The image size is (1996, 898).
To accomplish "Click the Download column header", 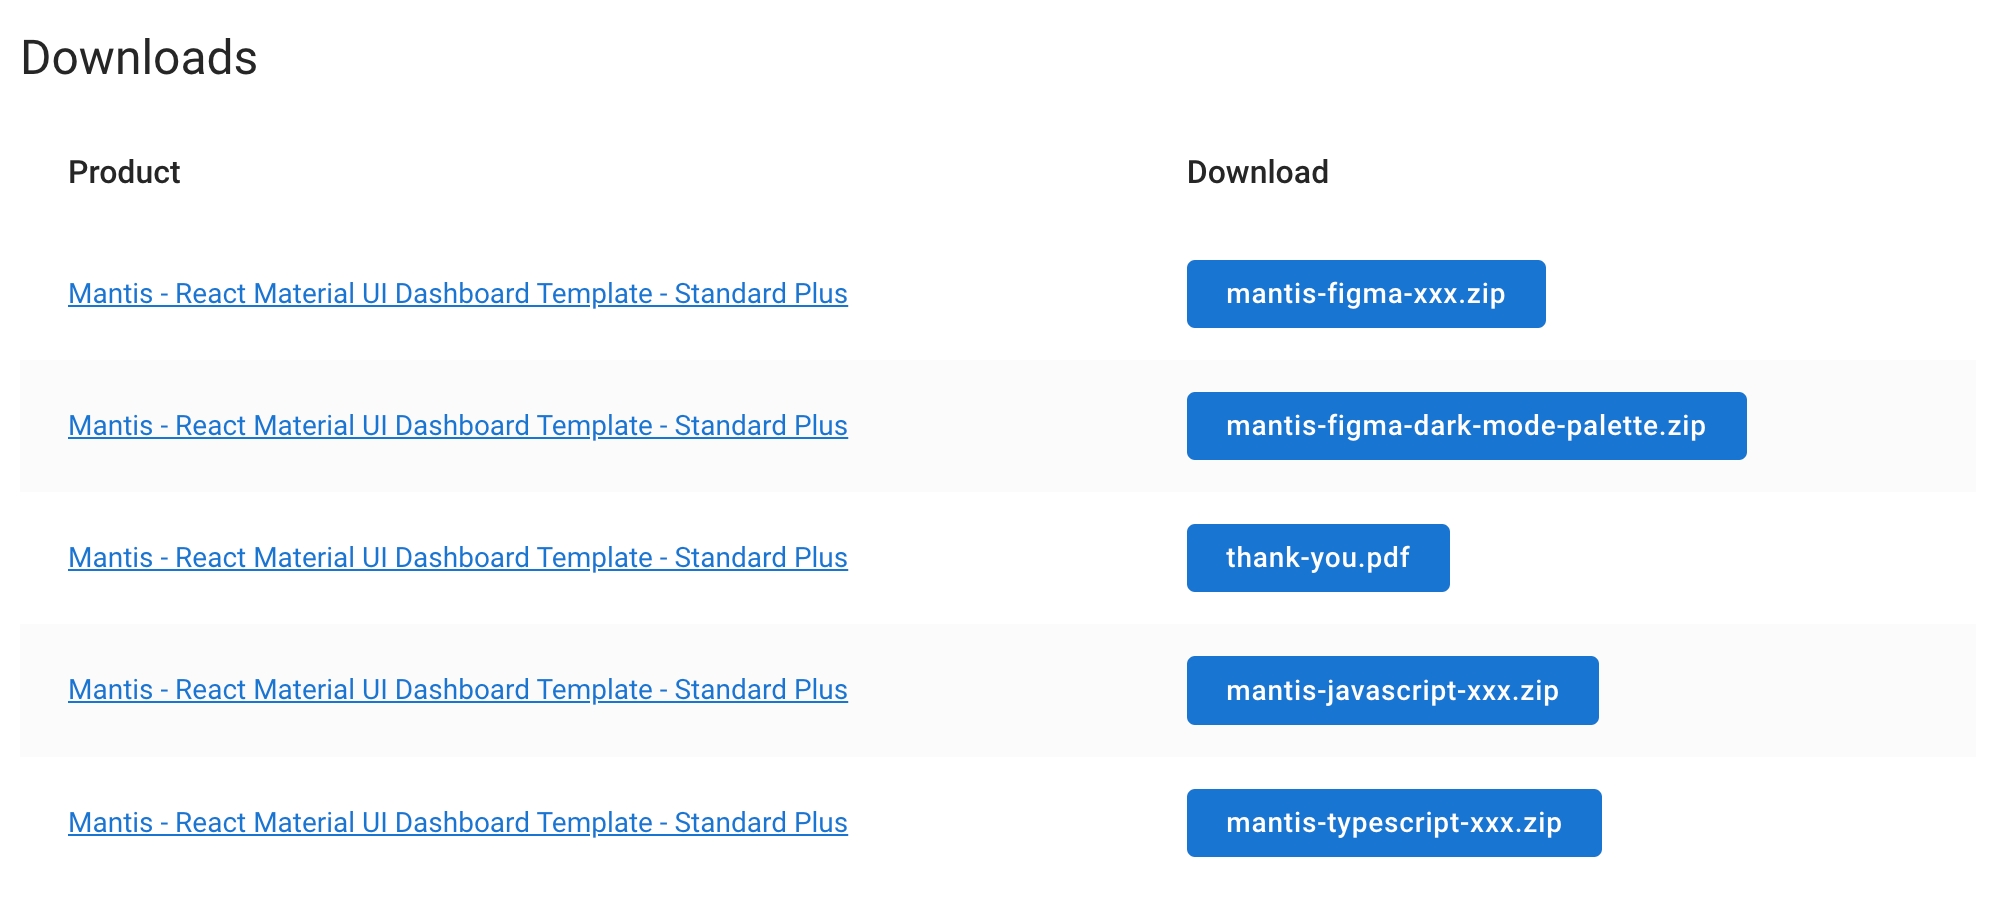I will [x=1257, y=172].
